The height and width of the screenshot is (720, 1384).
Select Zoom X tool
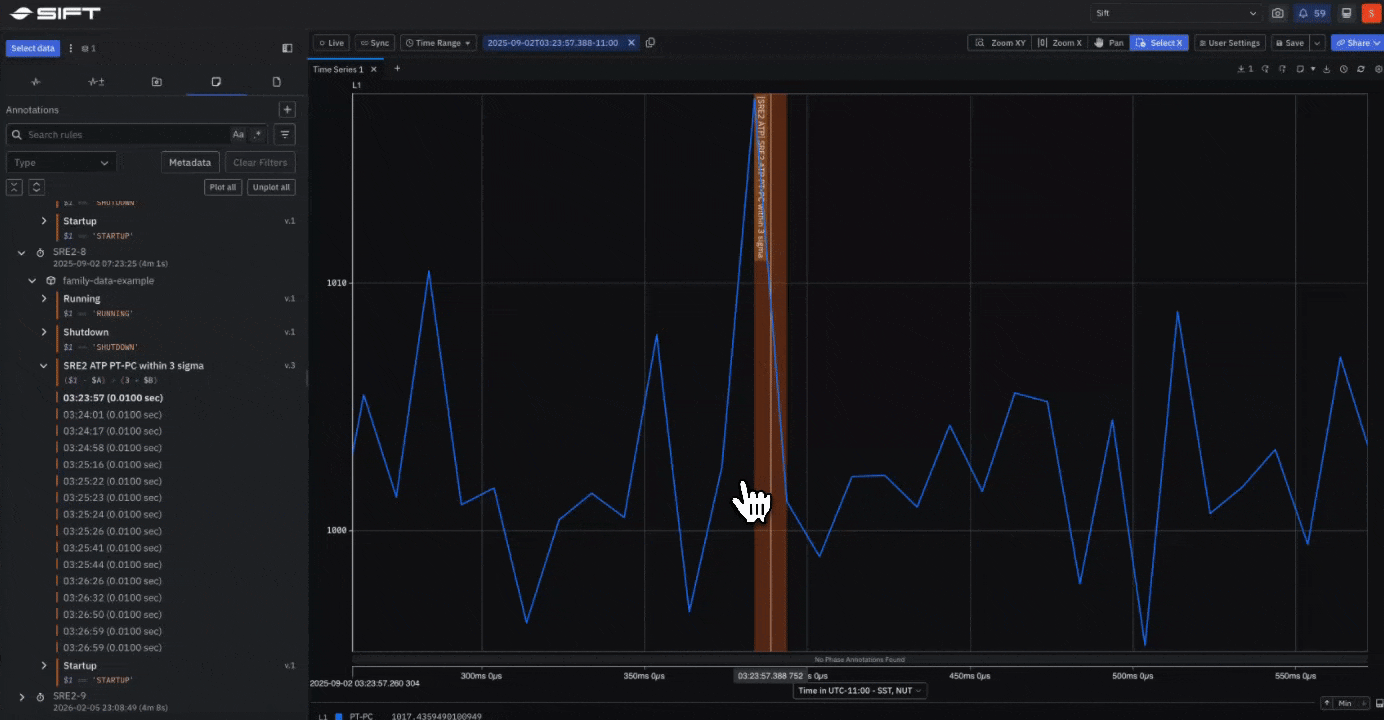tap(1059, 43)
